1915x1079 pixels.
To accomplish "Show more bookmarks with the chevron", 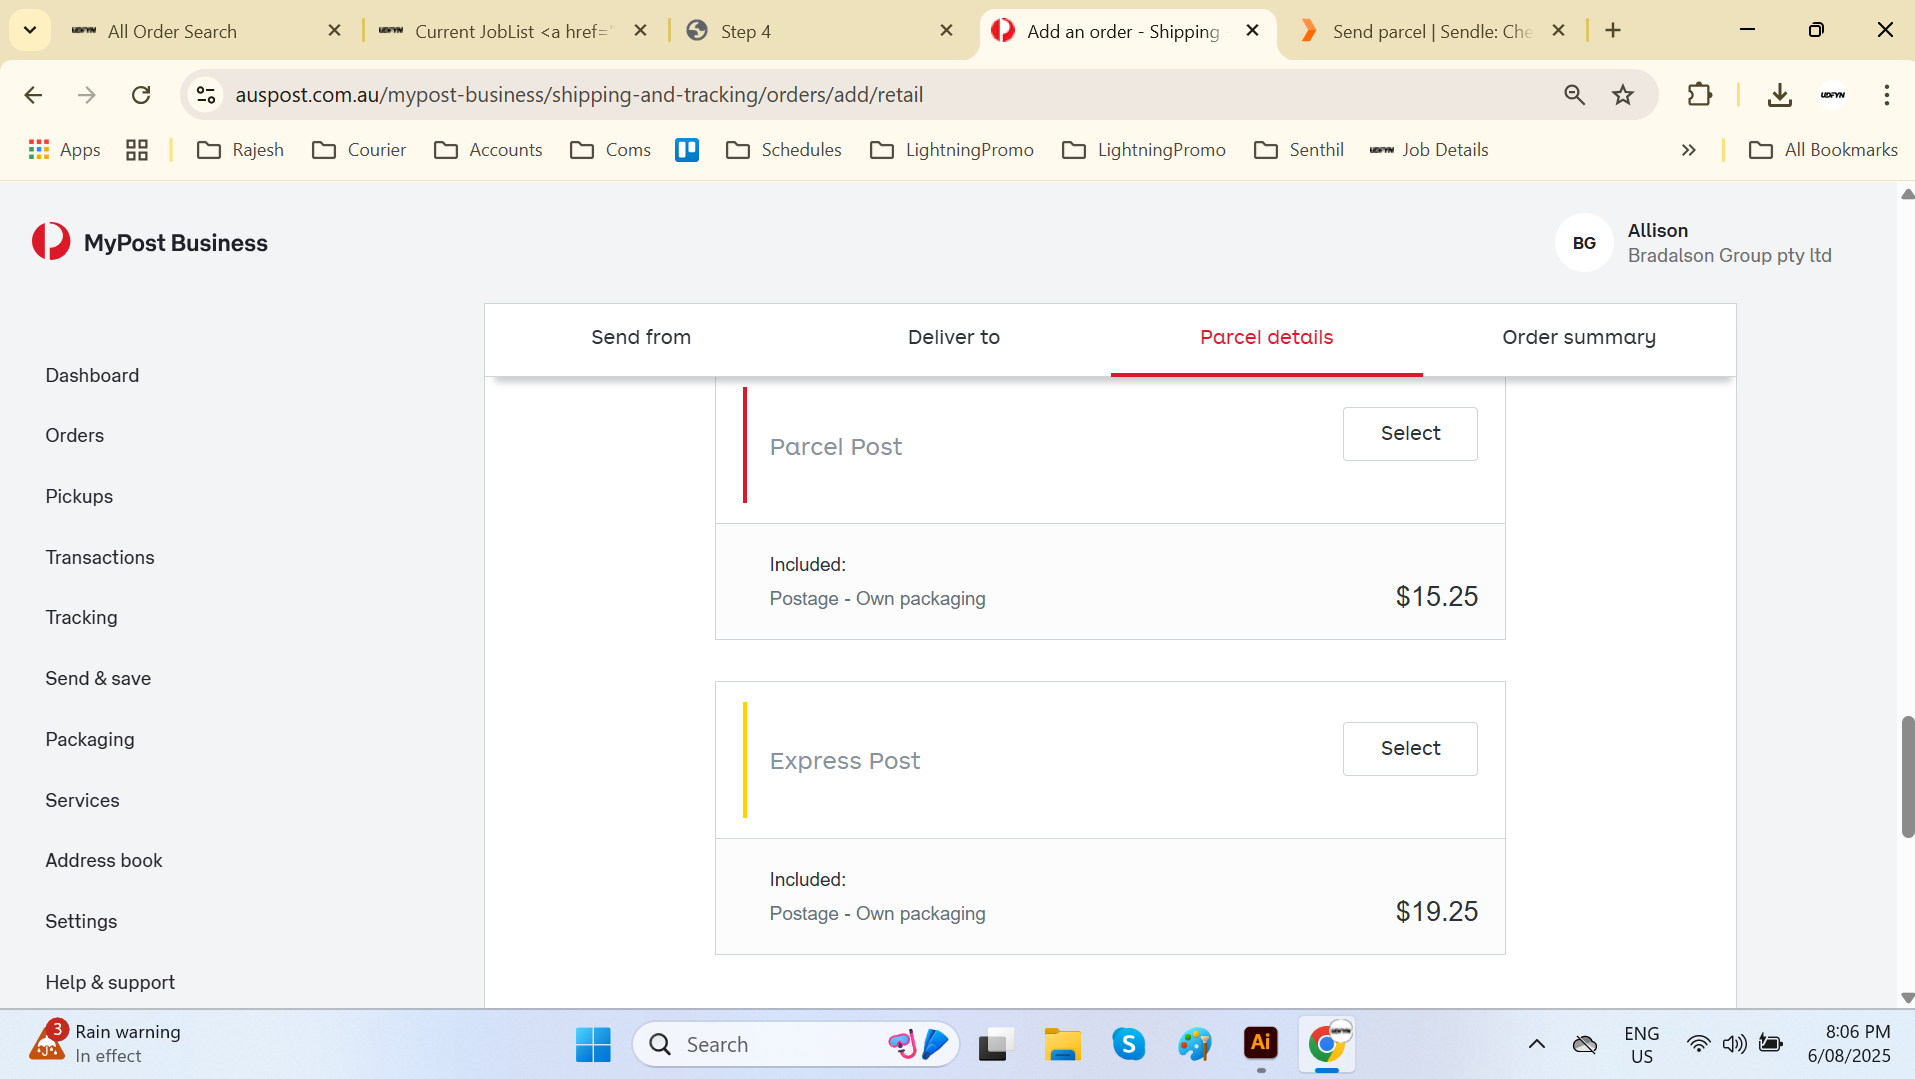I will point(1688,150).
